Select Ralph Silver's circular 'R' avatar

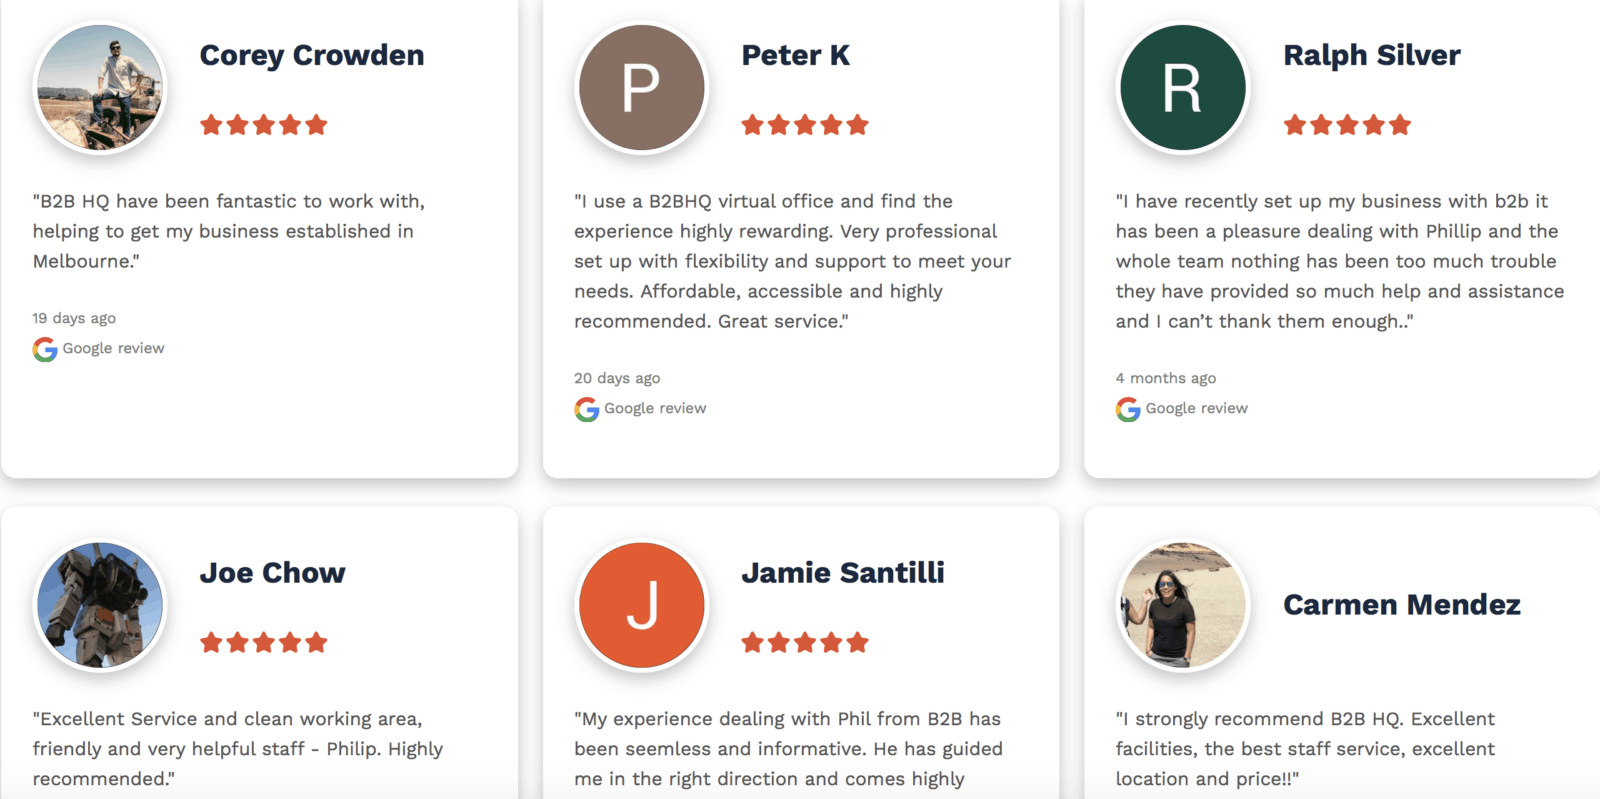pos(1182,88)
